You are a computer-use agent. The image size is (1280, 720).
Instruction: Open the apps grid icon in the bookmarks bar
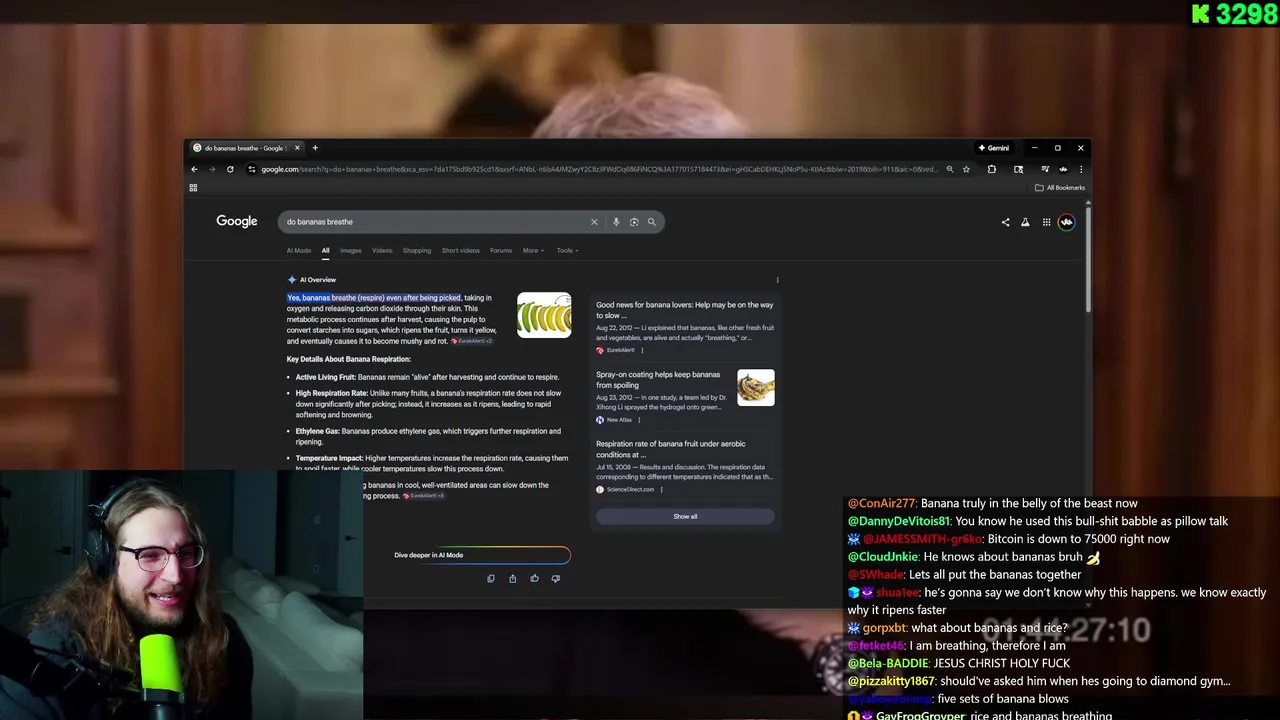coord(193,187)
